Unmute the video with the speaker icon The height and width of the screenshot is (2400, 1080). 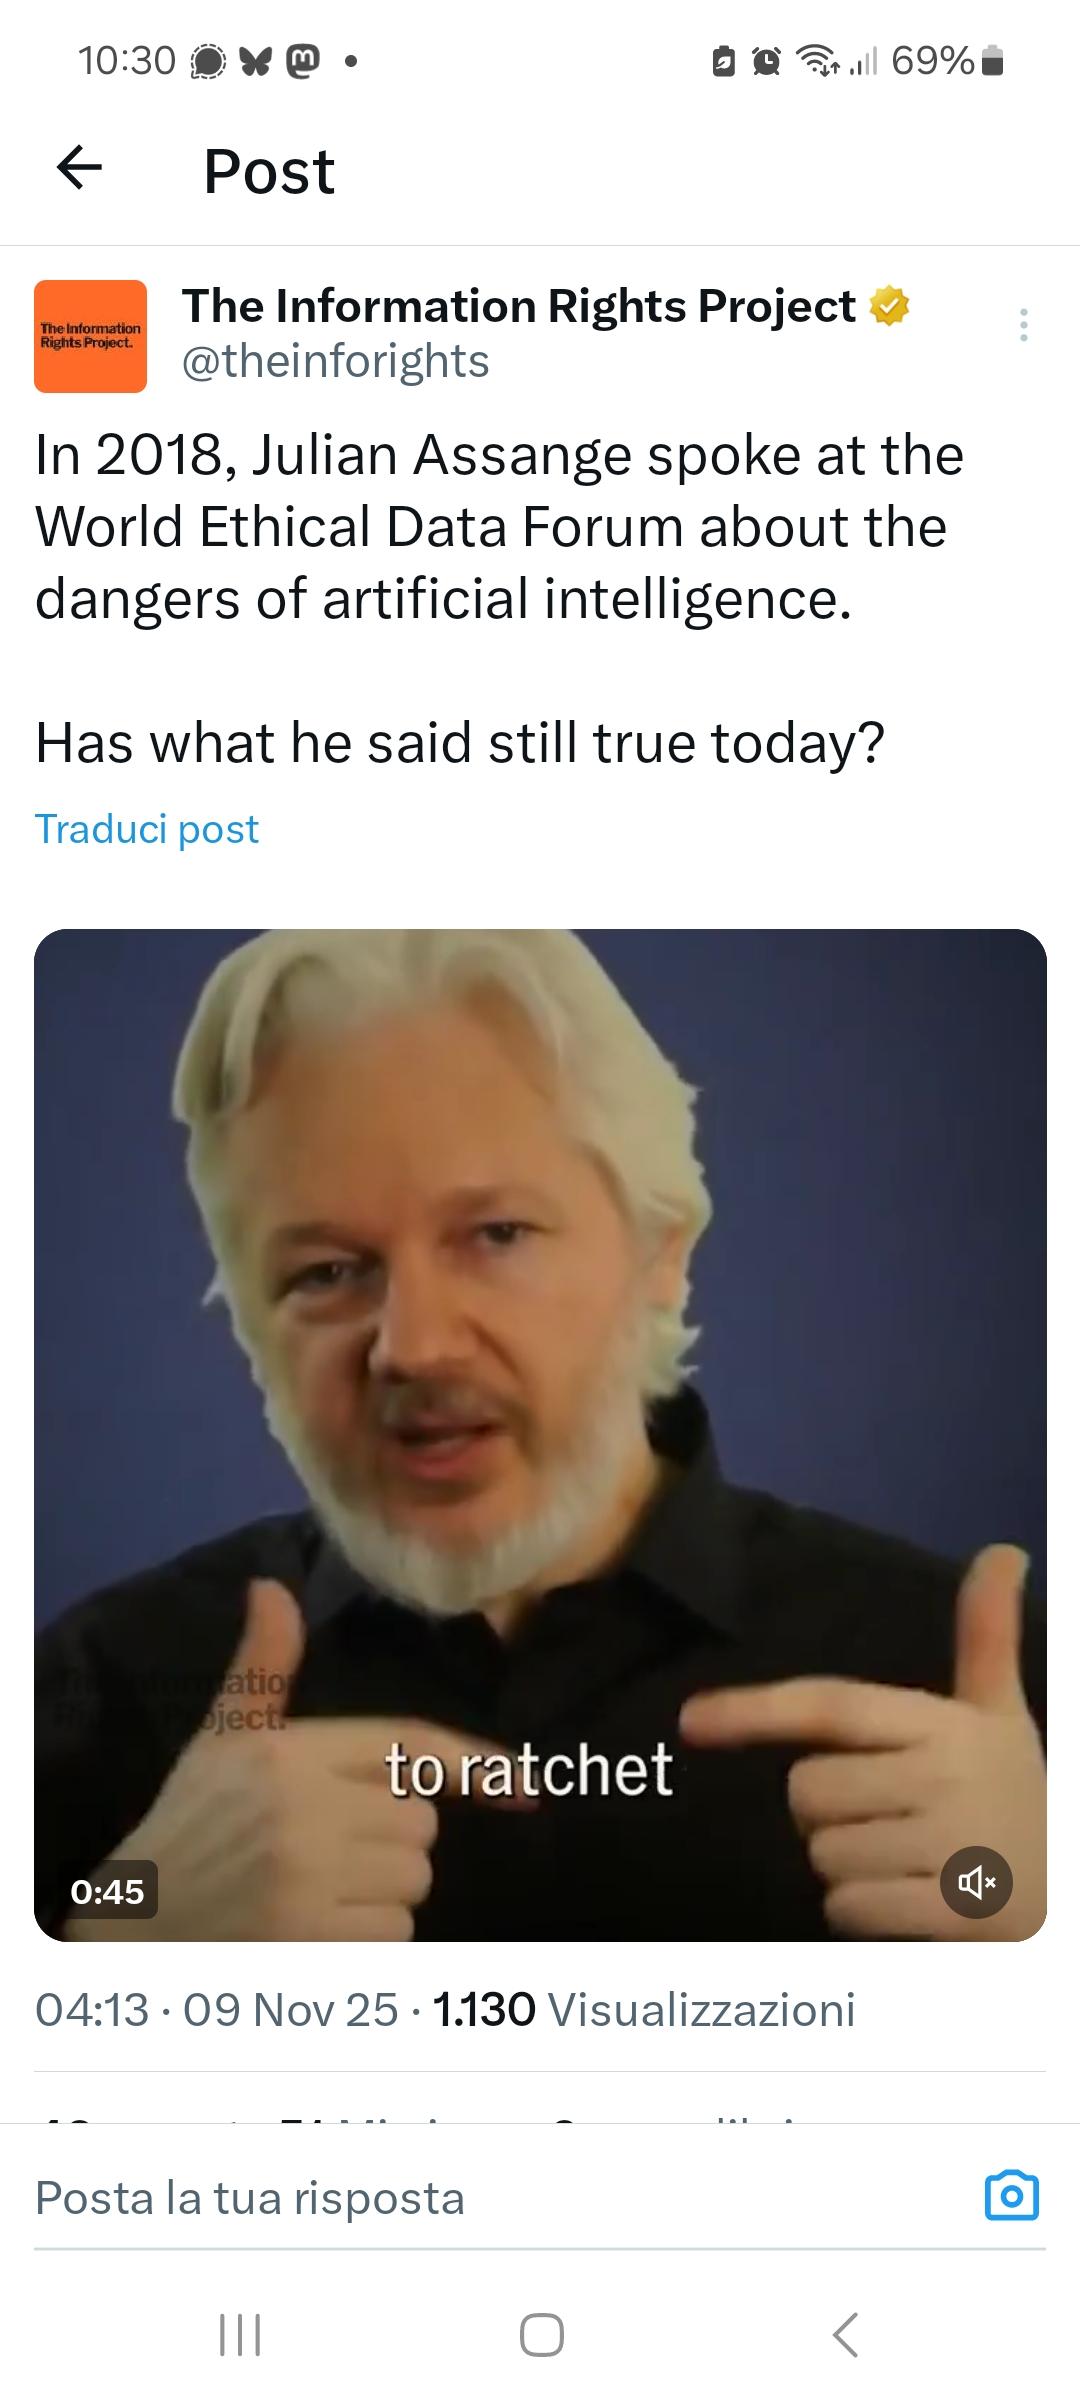(977, 1882)
